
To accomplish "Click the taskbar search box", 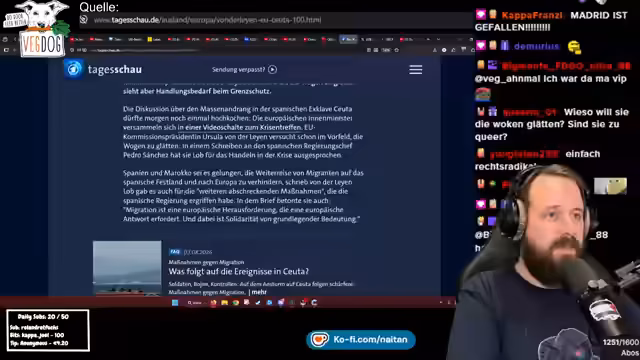I will pyautogui.click(x=195, y=302).
